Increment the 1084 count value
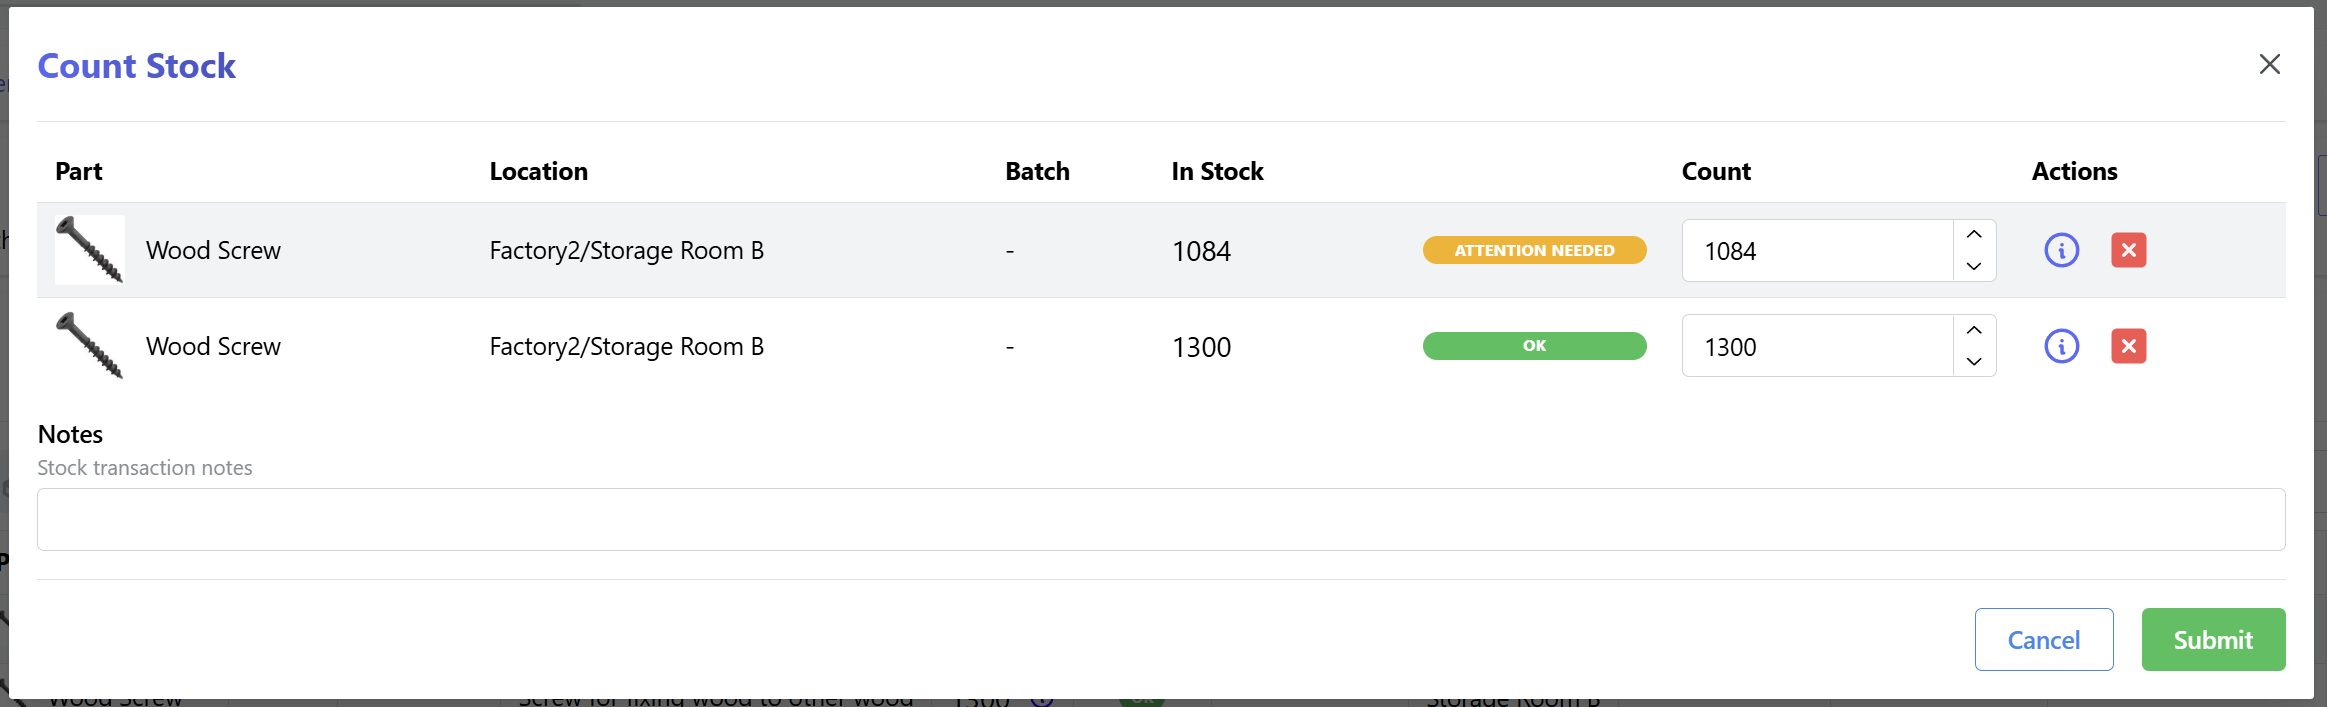Viewport: 2327px width, 707px height. click(x=1973, y=233)
